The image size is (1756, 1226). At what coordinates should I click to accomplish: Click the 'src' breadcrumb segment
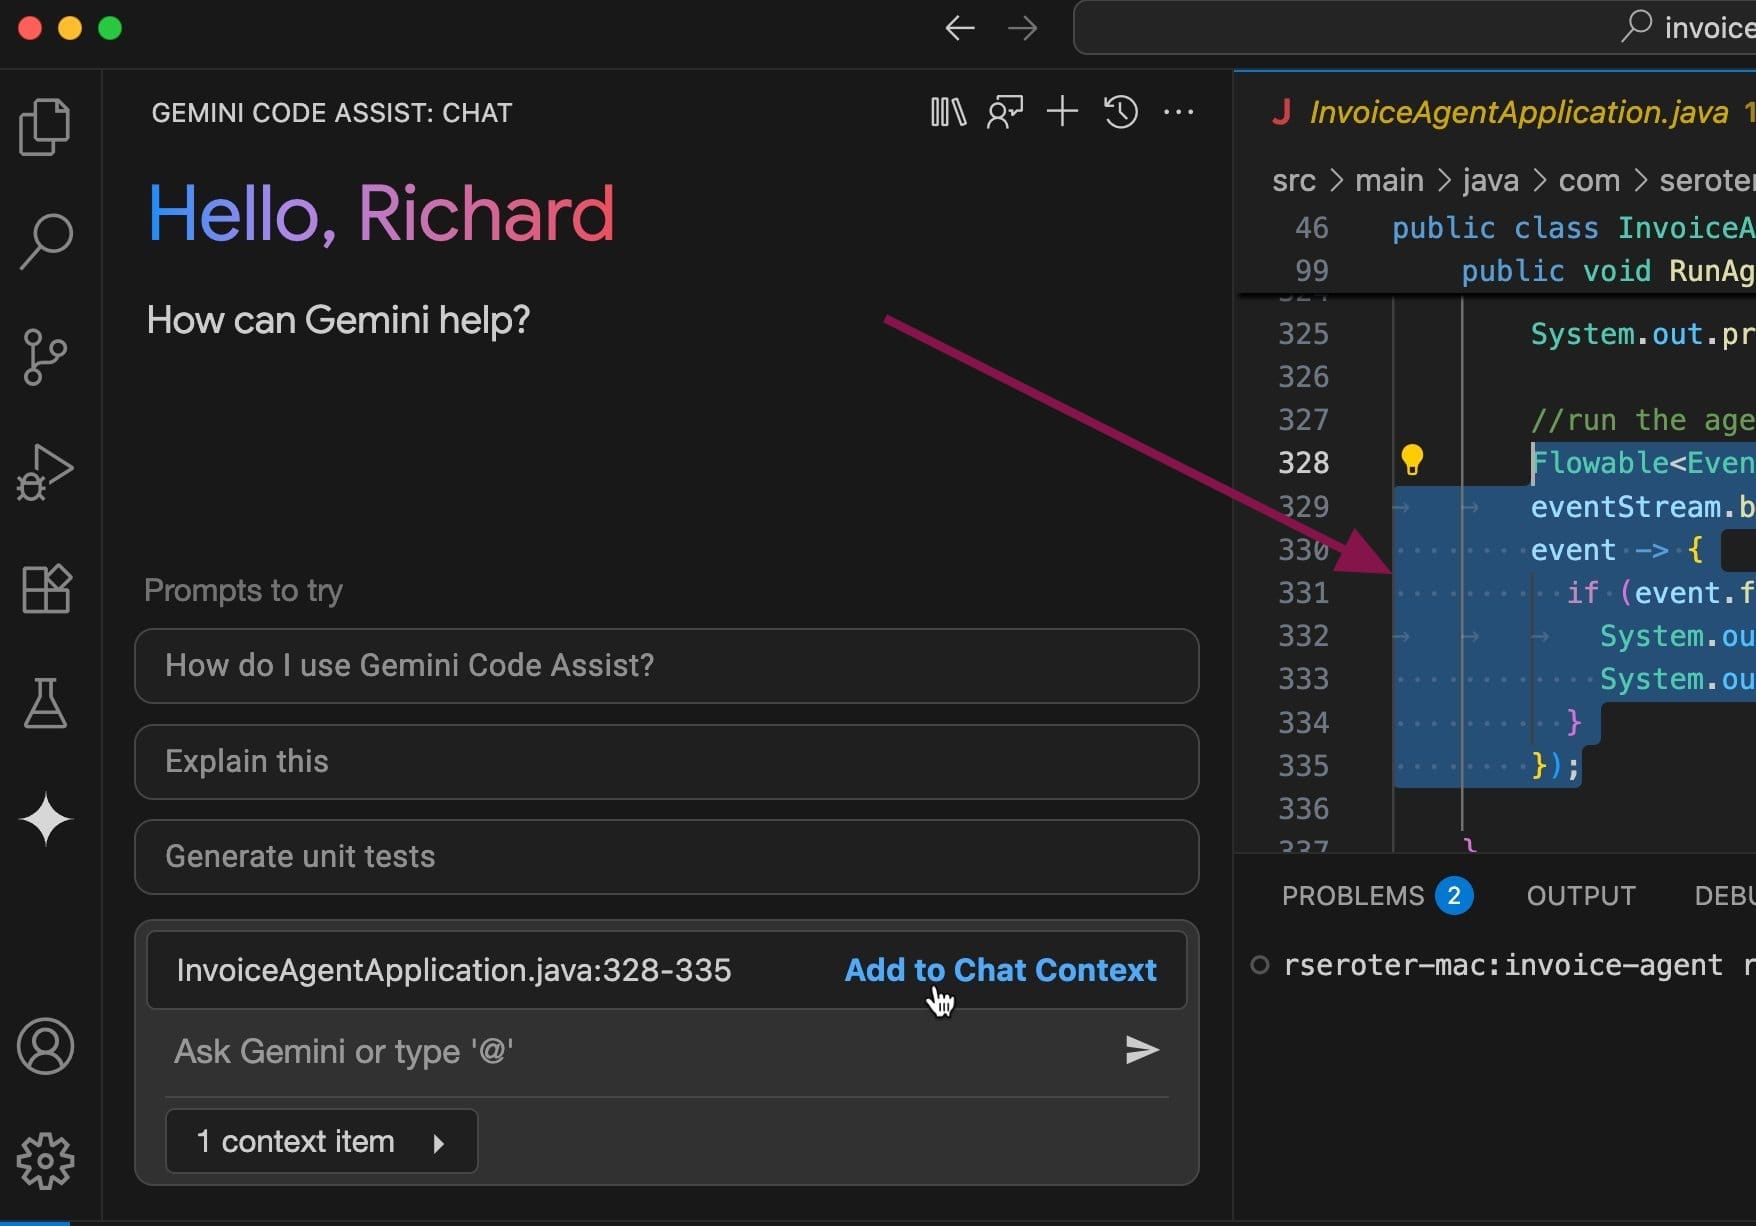coord(1294,180)
